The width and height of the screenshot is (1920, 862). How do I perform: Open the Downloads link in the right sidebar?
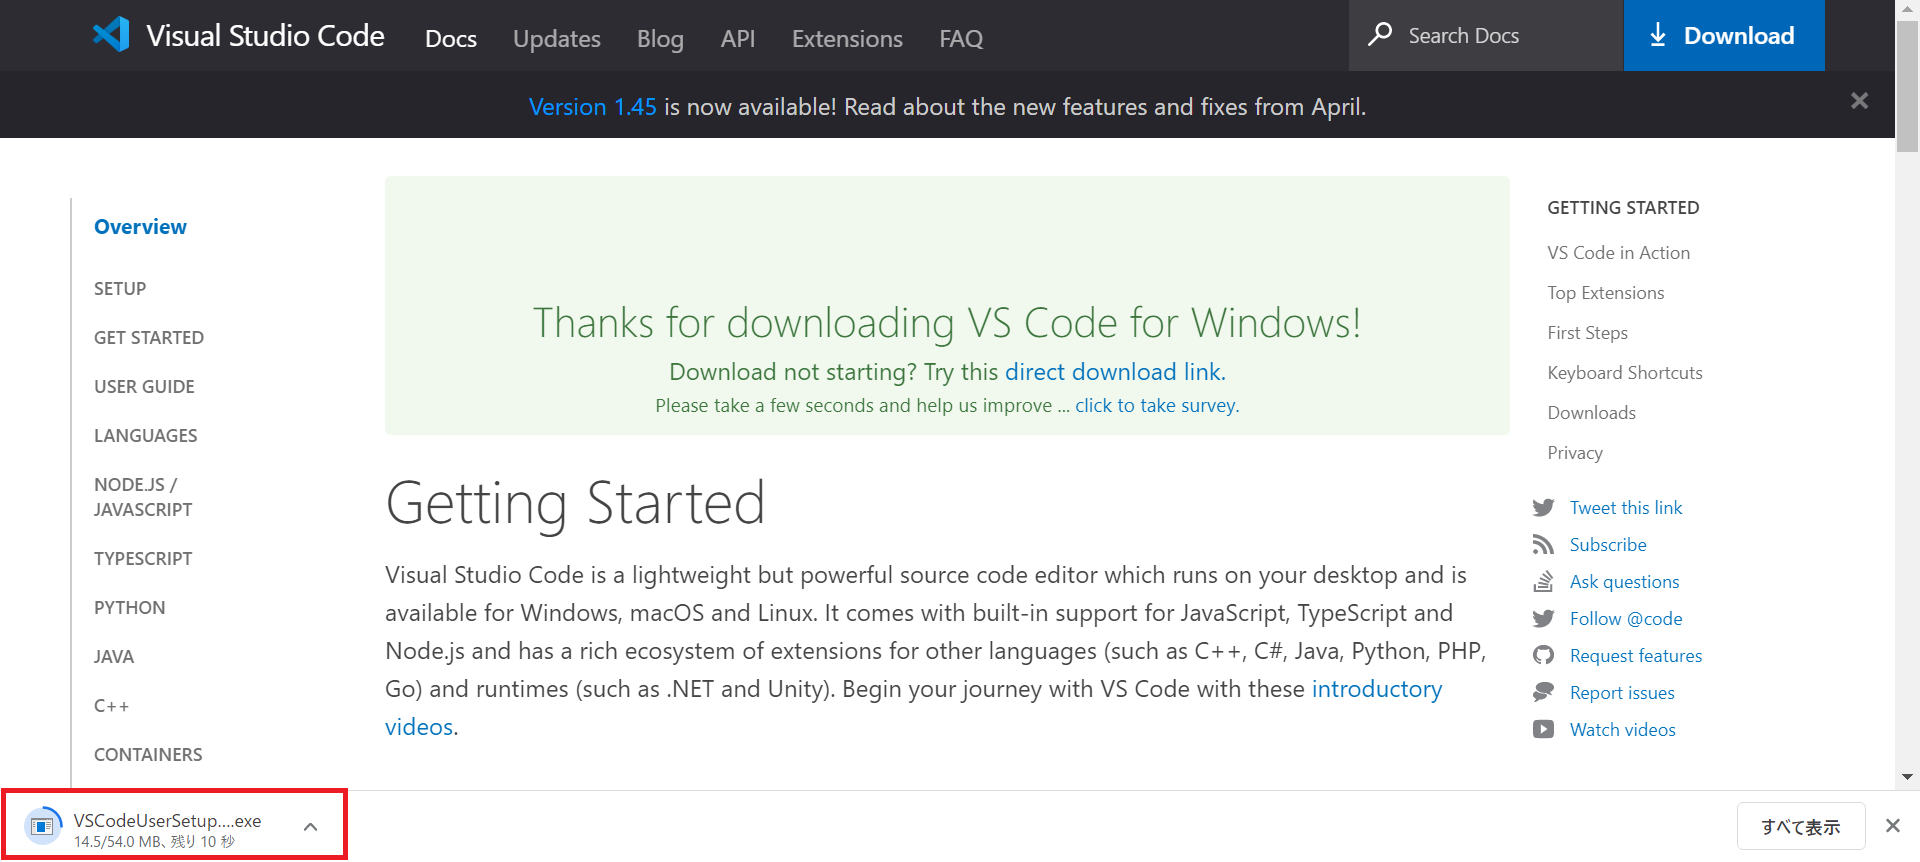(x=1592, y=413)
